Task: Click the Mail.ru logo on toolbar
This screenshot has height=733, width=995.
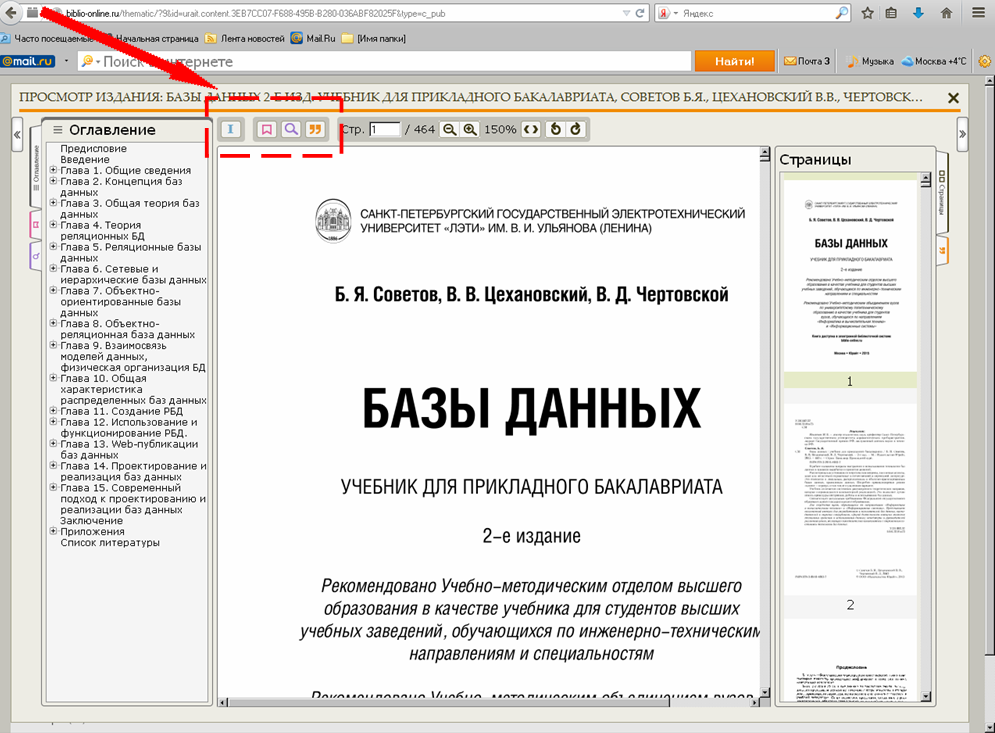Action: pos(28,62)
